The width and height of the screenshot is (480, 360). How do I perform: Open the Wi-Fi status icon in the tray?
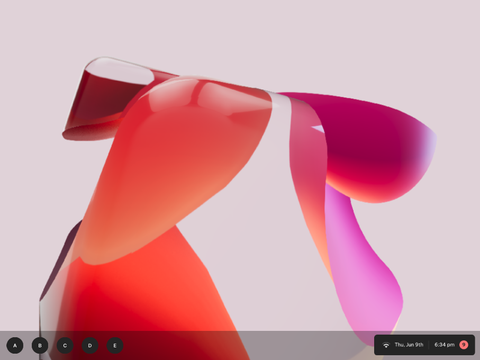click(386, 345)
